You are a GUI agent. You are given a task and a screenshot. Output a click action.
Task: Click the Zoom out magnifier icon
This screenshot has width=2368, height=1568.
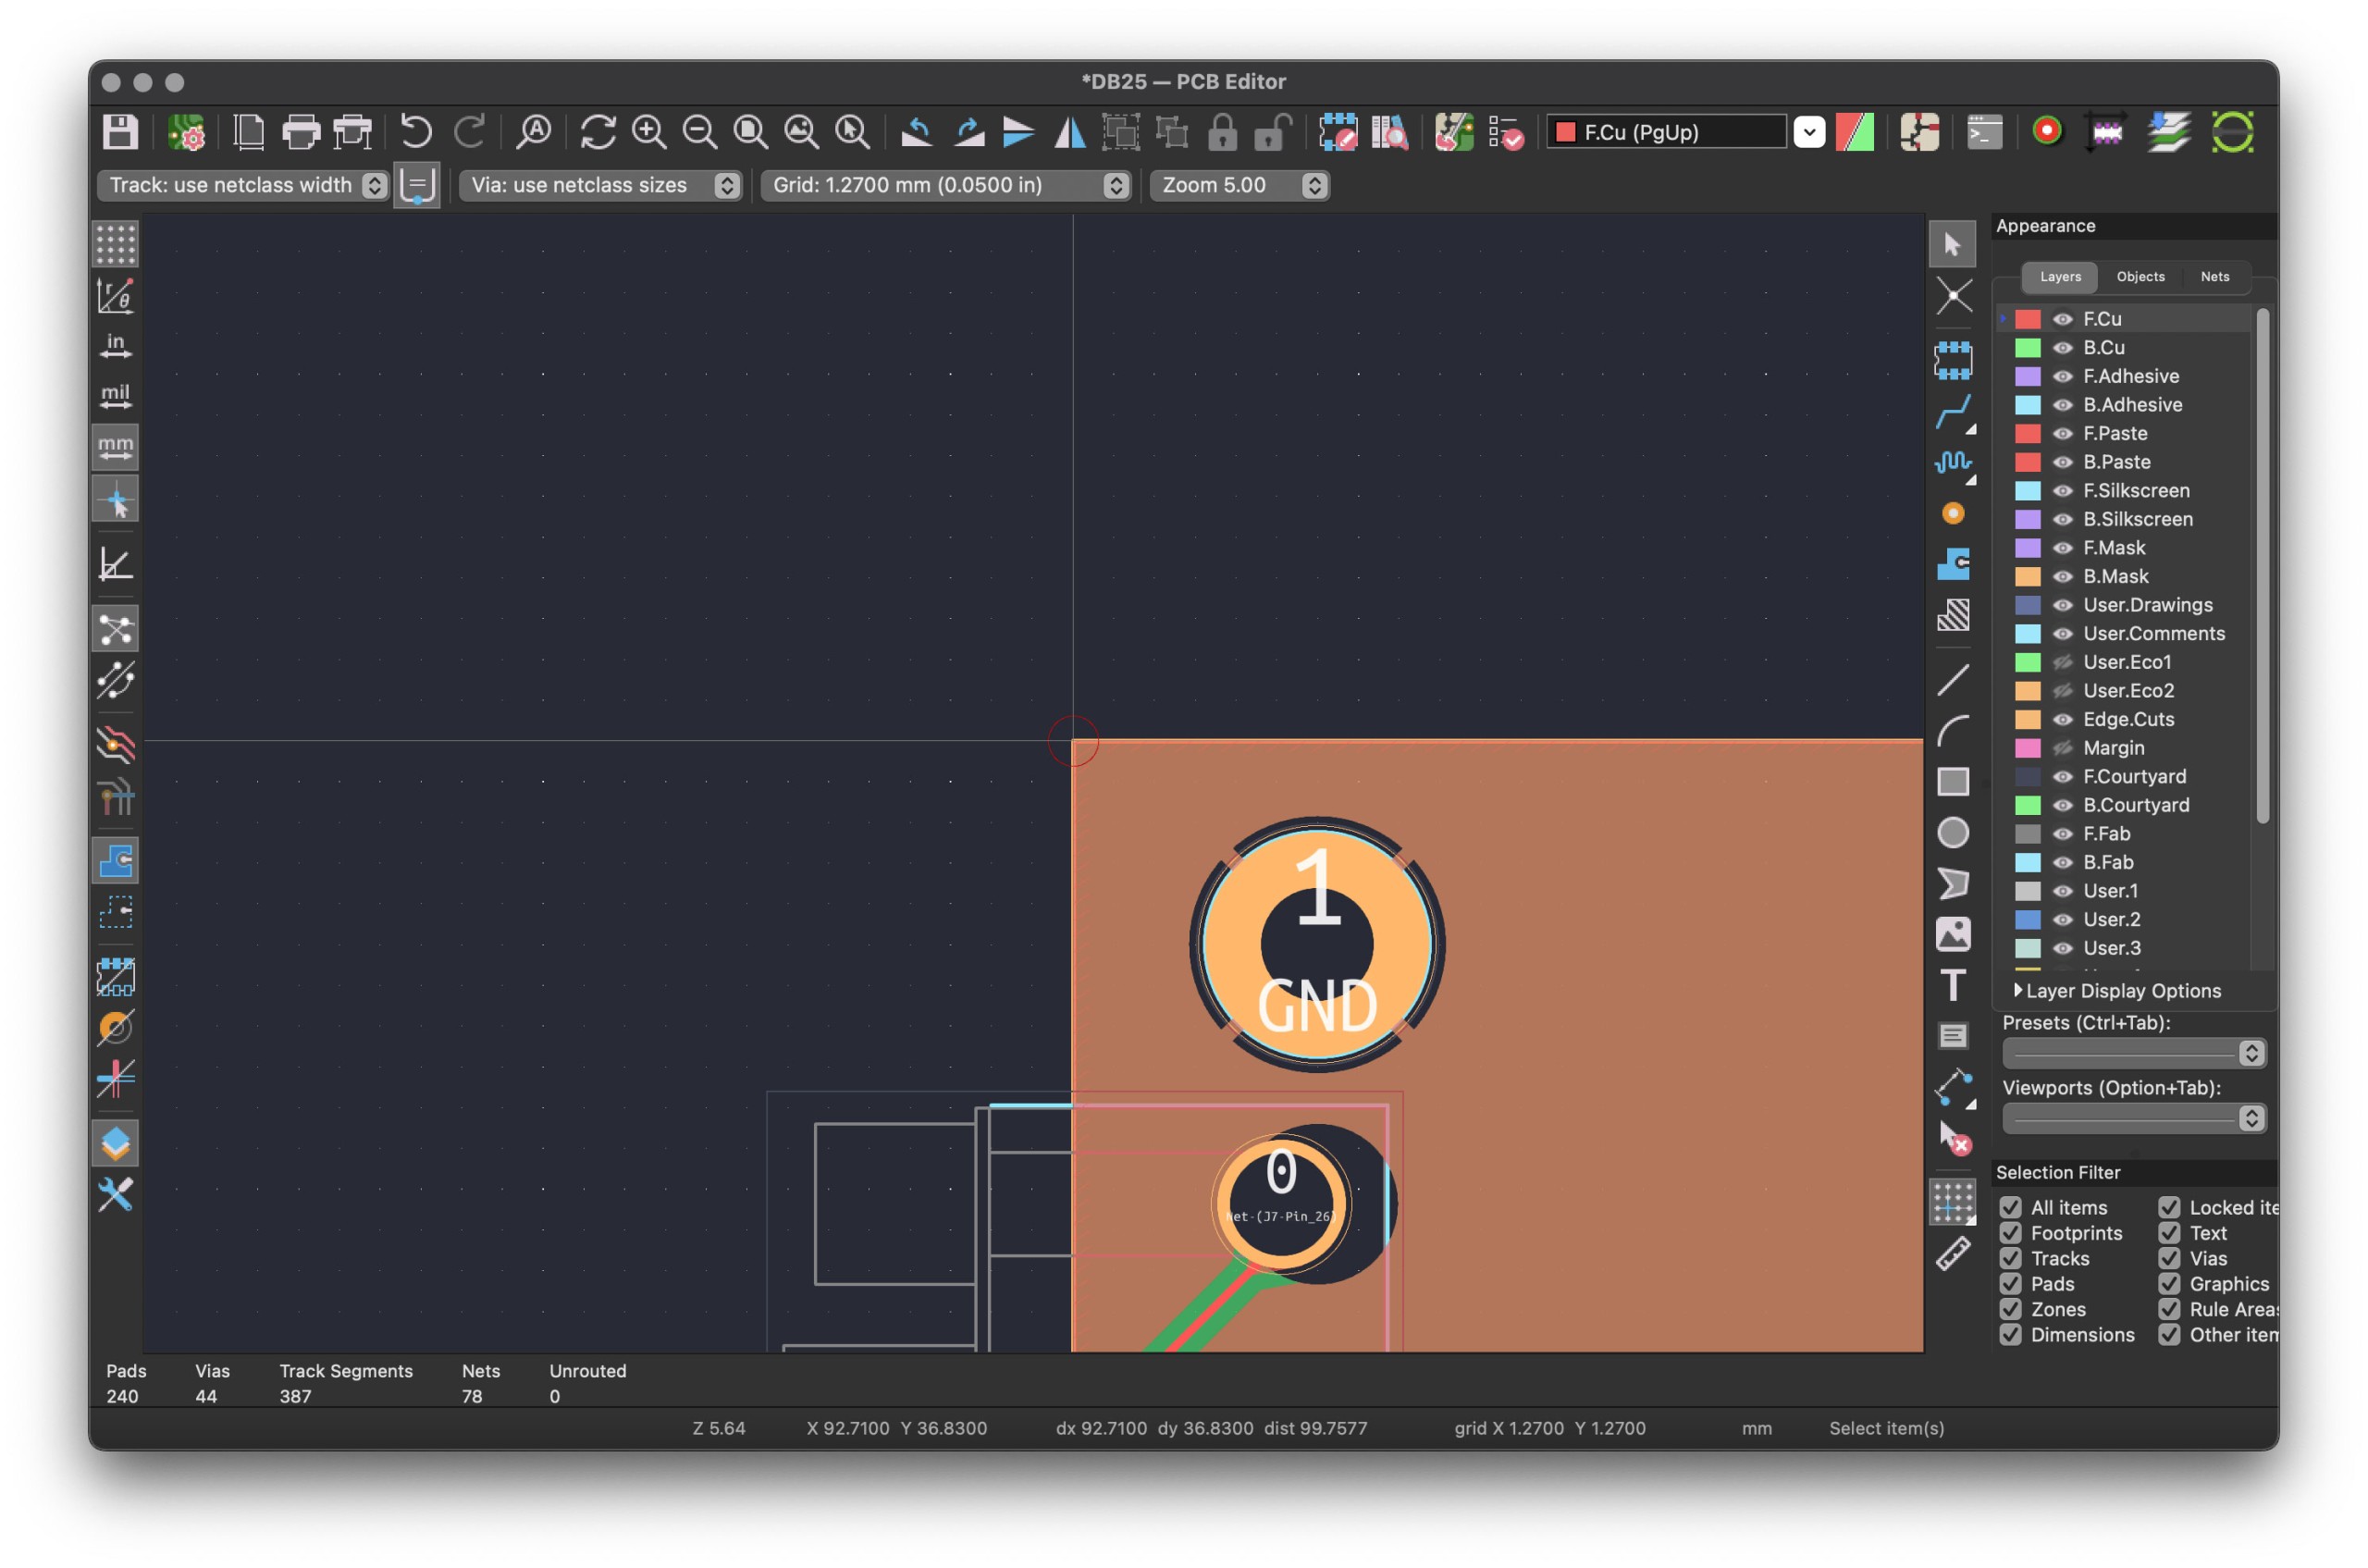(x=700, y=132)
